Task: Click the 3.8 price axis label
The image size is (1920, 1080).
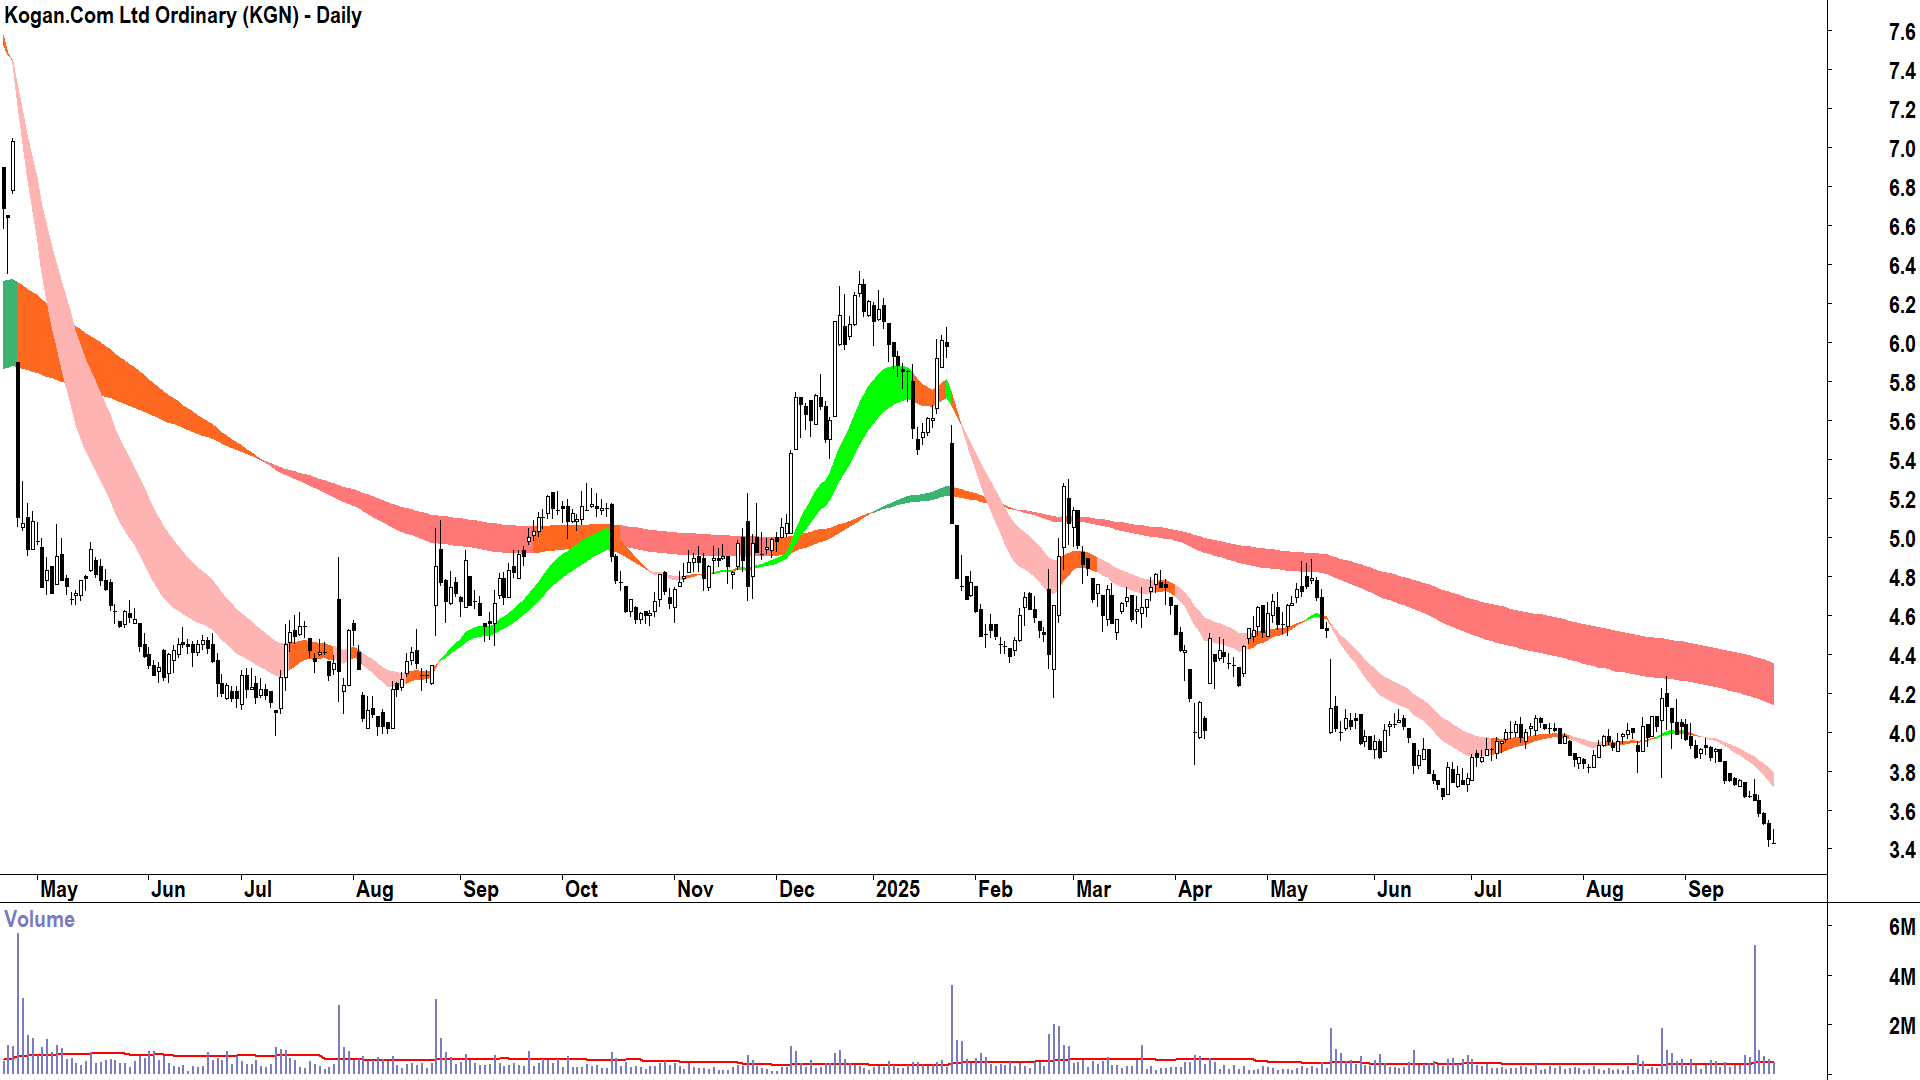Action: (x=1901, y=773)
